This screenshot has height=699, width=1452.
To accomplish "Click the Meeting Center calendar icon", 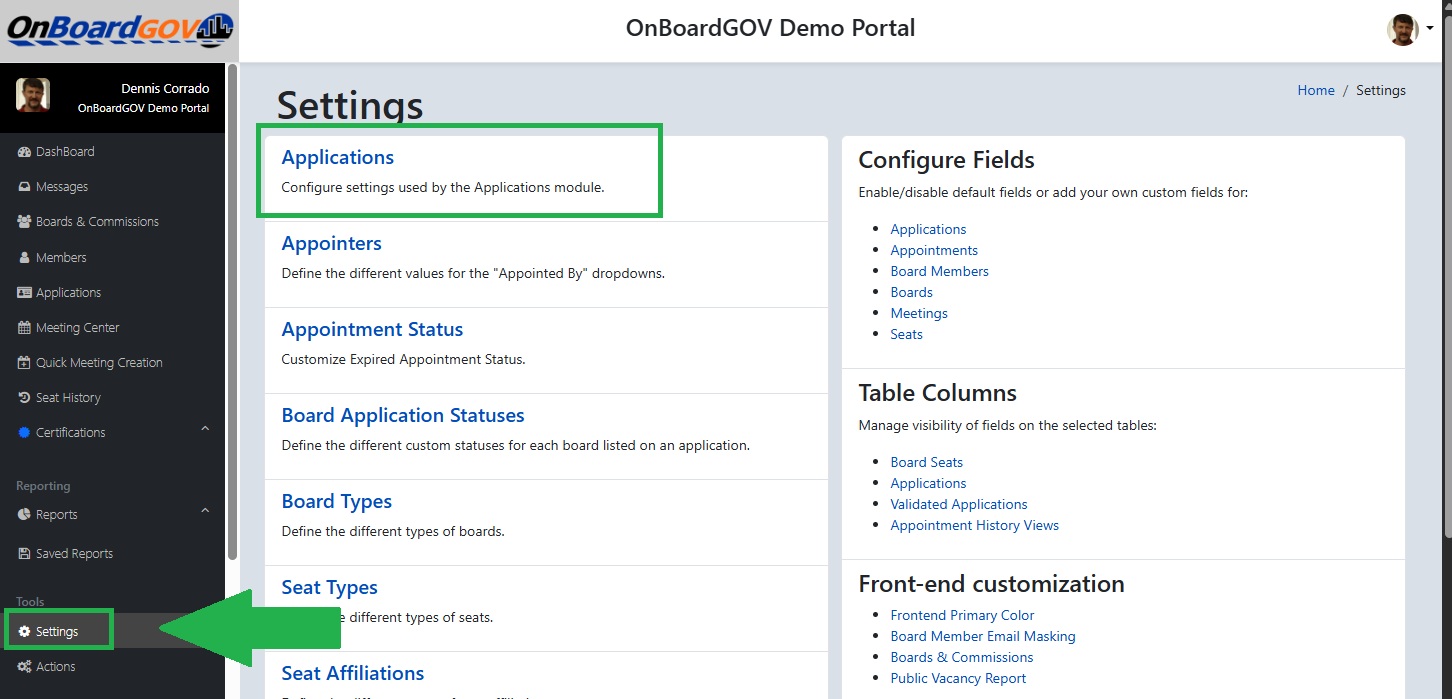I will [x=25, y=328].
